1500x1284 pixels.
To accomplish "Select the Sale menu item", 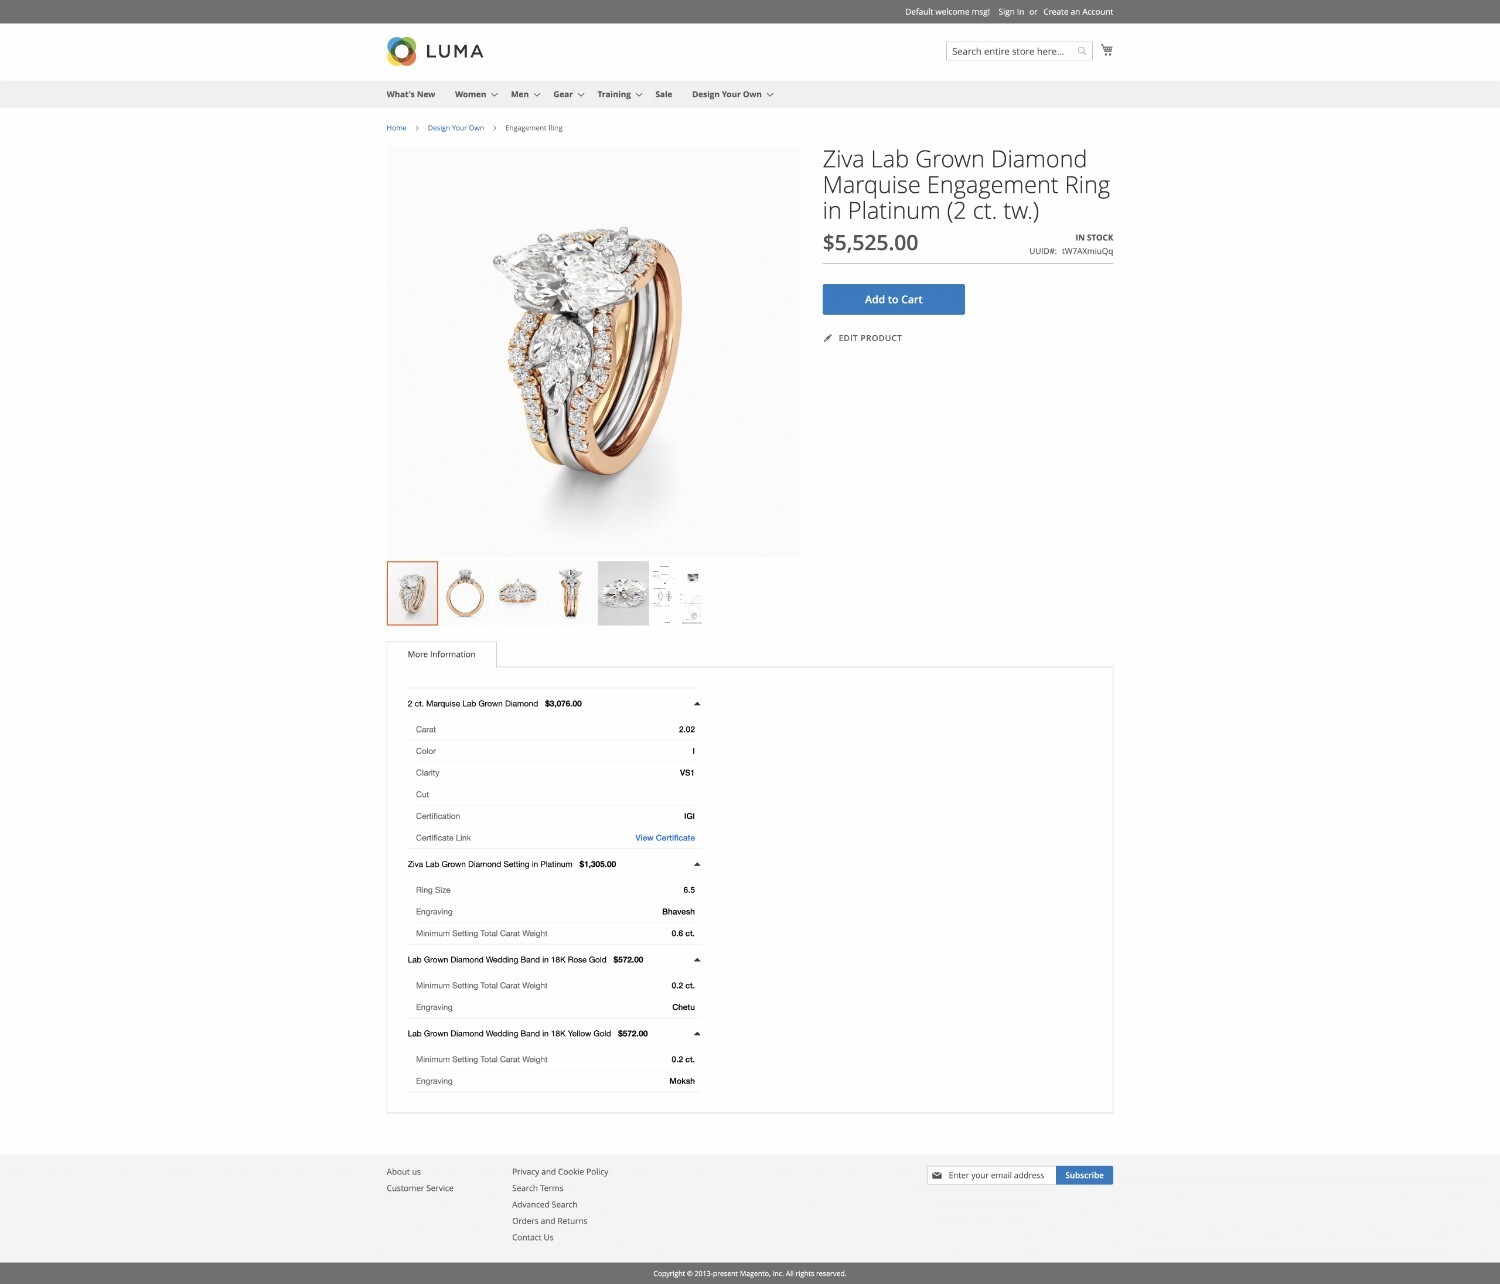I will click(663, 93).
